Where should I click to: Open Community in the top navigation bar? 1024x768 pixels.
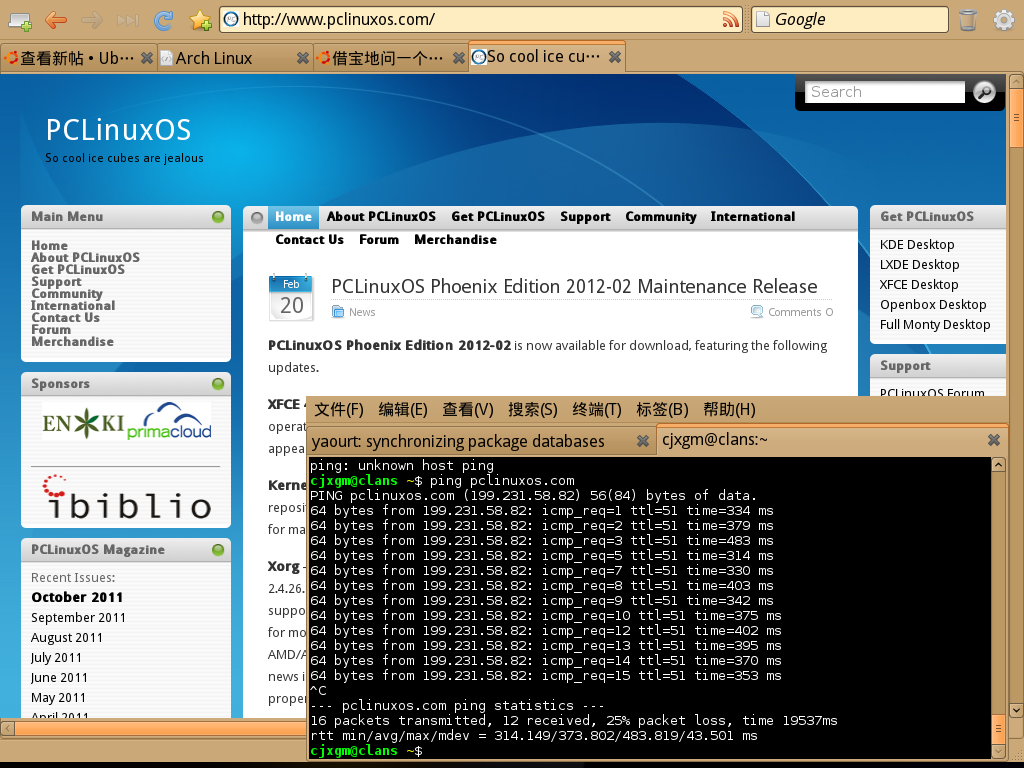point(661,217)
